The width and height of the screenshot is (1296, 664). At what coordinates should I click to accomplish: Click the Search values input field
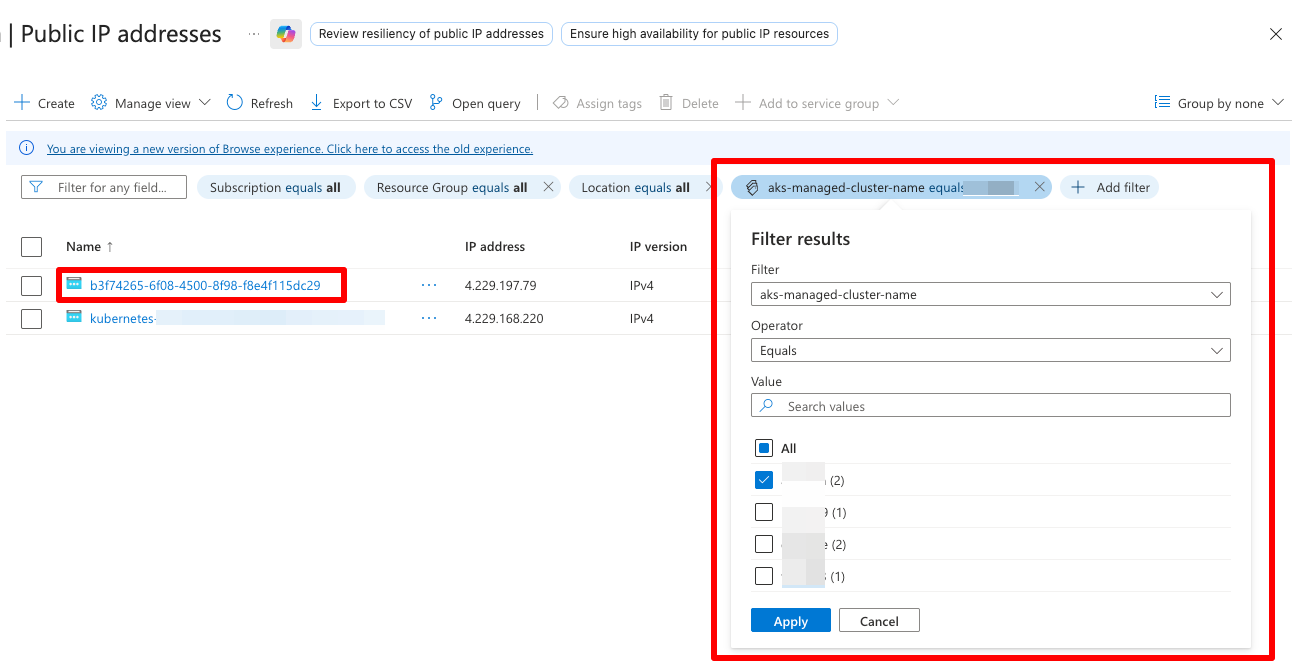(x=990, y=405)
